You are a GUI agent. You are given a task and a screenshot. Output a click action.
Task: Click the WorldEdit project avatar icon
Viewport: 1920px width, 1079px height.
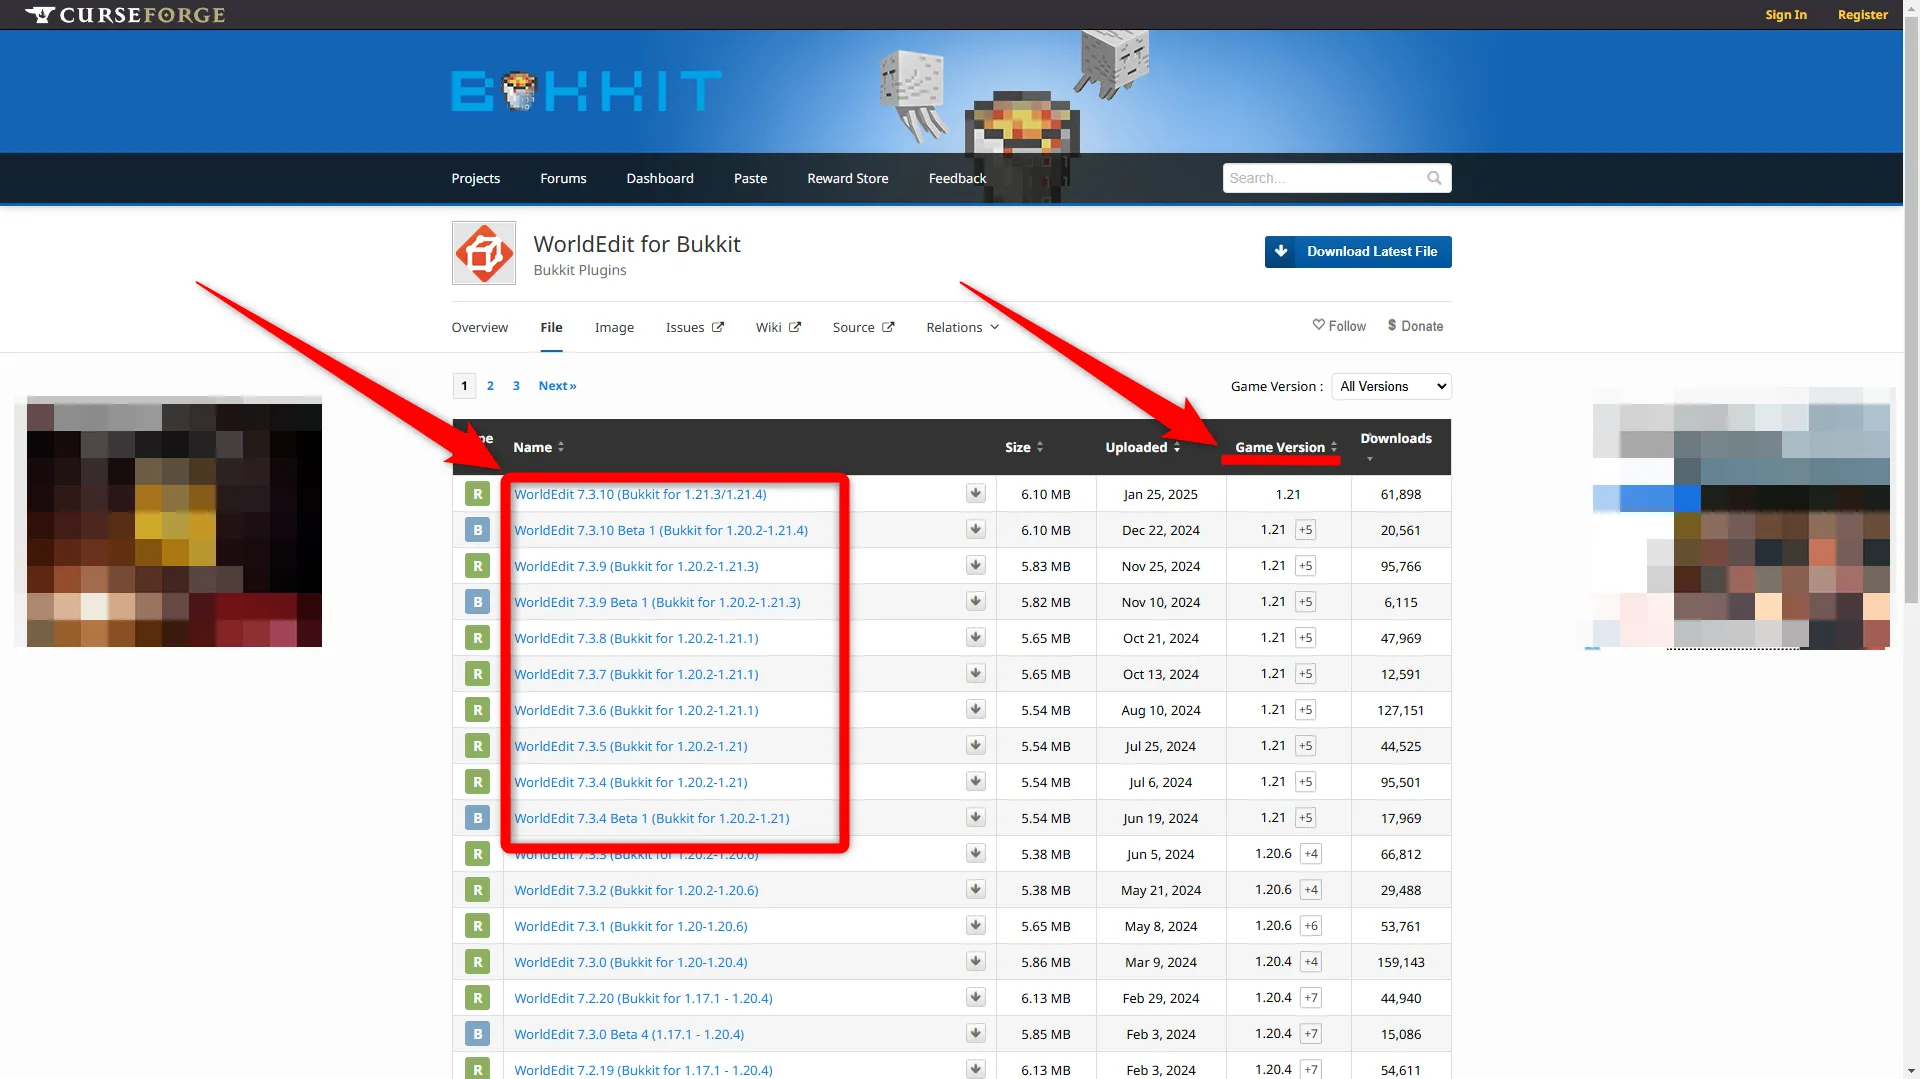pyautogui.click(x=484, y=253)
